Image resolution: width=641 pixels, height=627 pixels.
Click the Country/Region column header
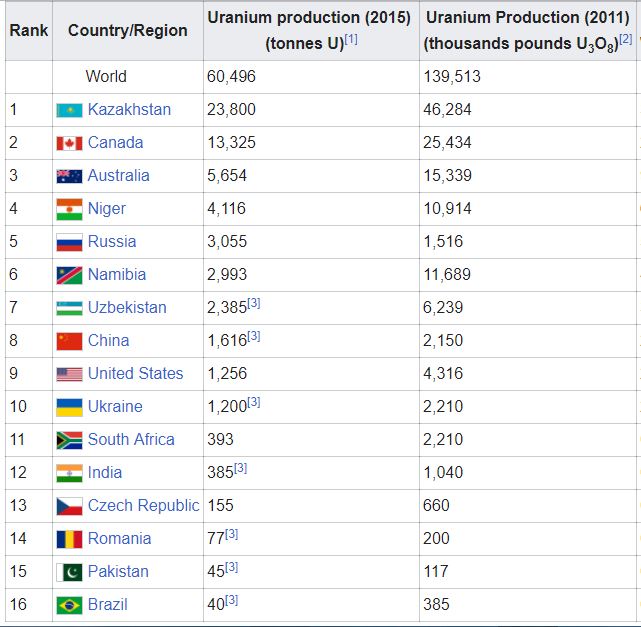coord(127,30)
